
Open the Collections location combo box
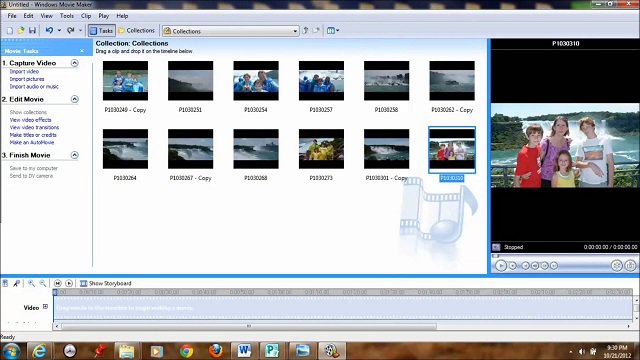pyautogui.click(x=231, y=31)
